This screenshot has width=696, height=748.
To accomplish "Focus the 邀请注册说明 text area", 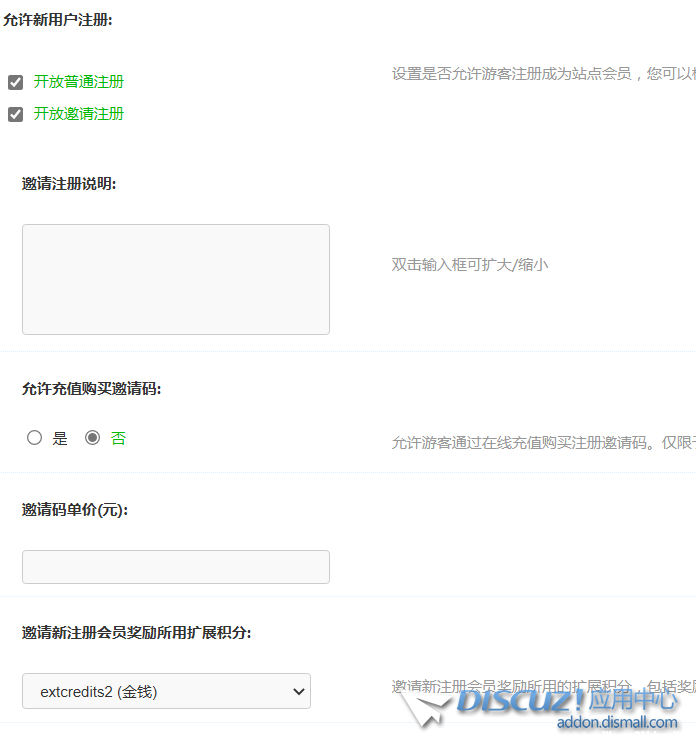I will 176,279.
